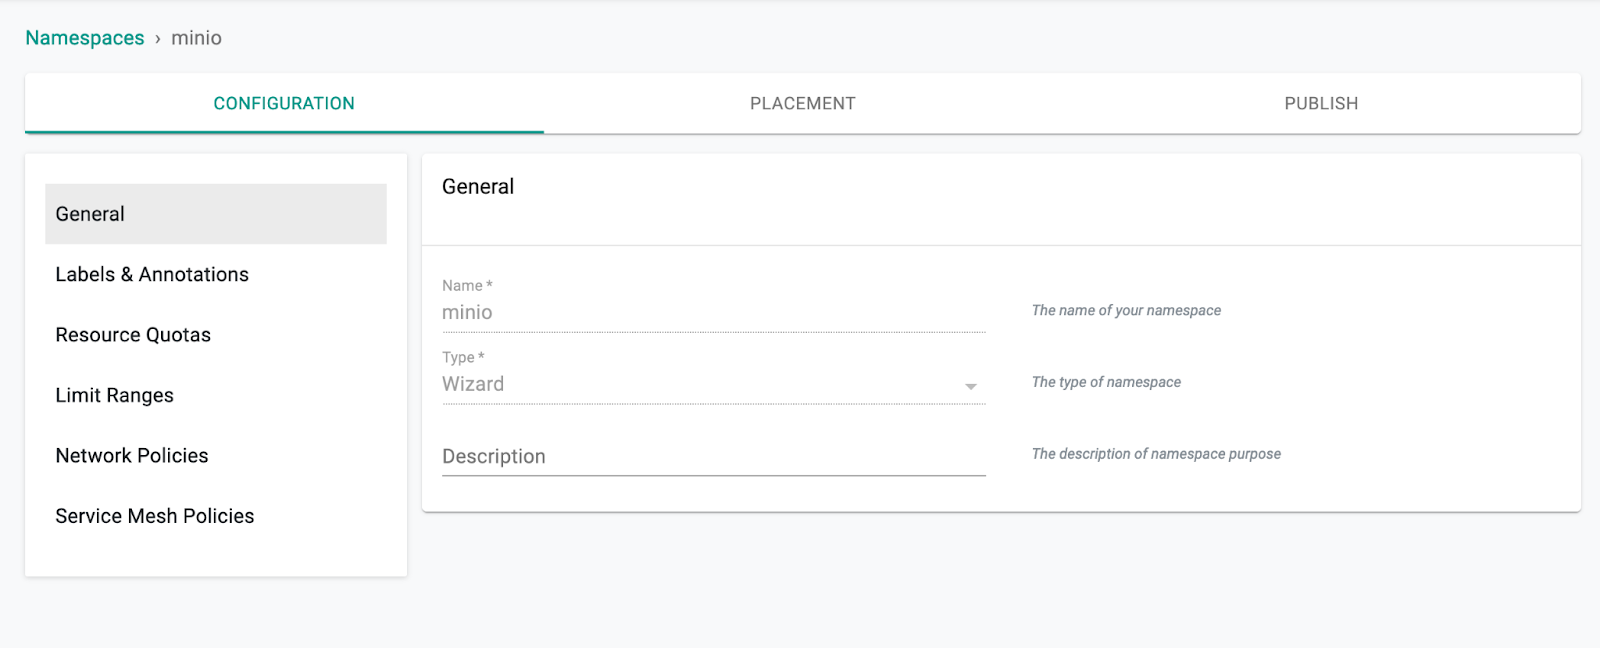This screenshot has height=648, width=1600.
Task: Click the Type dropdown arrow icon
Action: click(x=970, y=386)
